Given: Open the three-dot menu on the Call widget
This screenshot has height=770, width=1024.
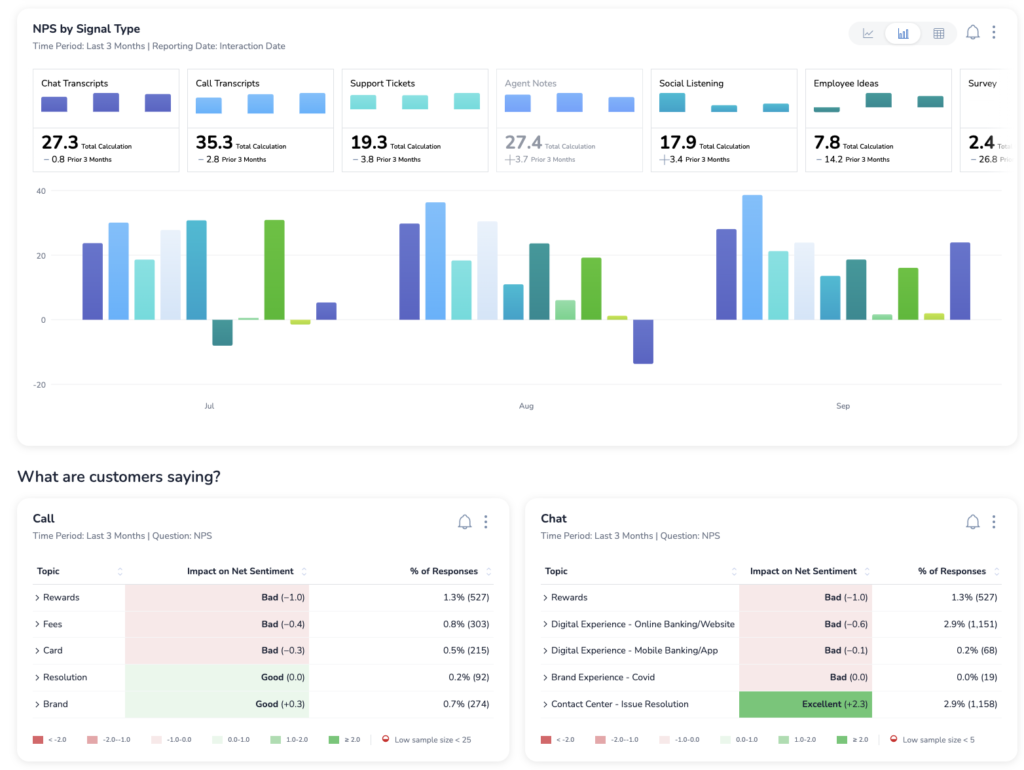Looking at the screenshot, I should pos(486,521).
